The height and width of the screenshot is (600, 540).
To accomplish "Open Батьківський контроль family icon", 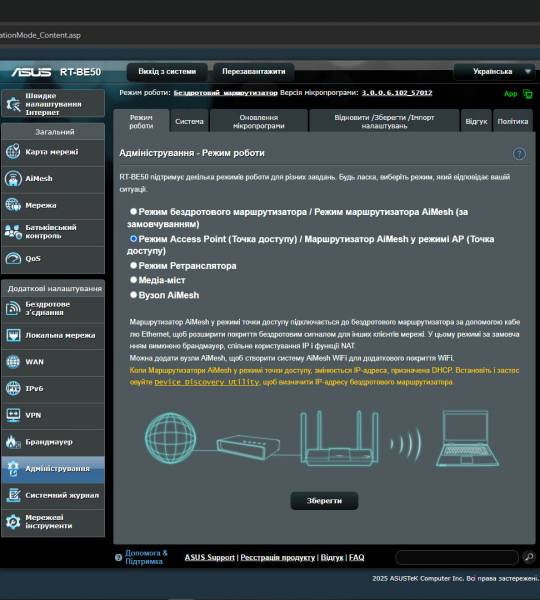I will (x=13, y=232).
